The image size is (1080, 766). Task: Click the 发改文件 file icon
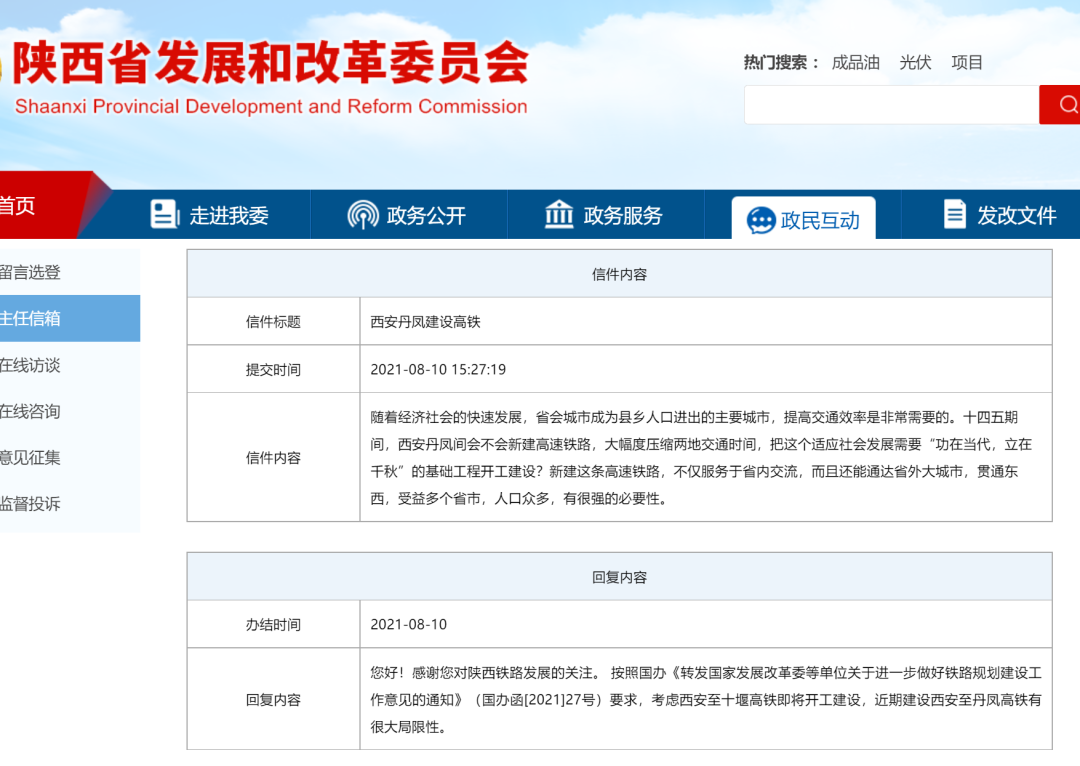[x=955, y=214]
